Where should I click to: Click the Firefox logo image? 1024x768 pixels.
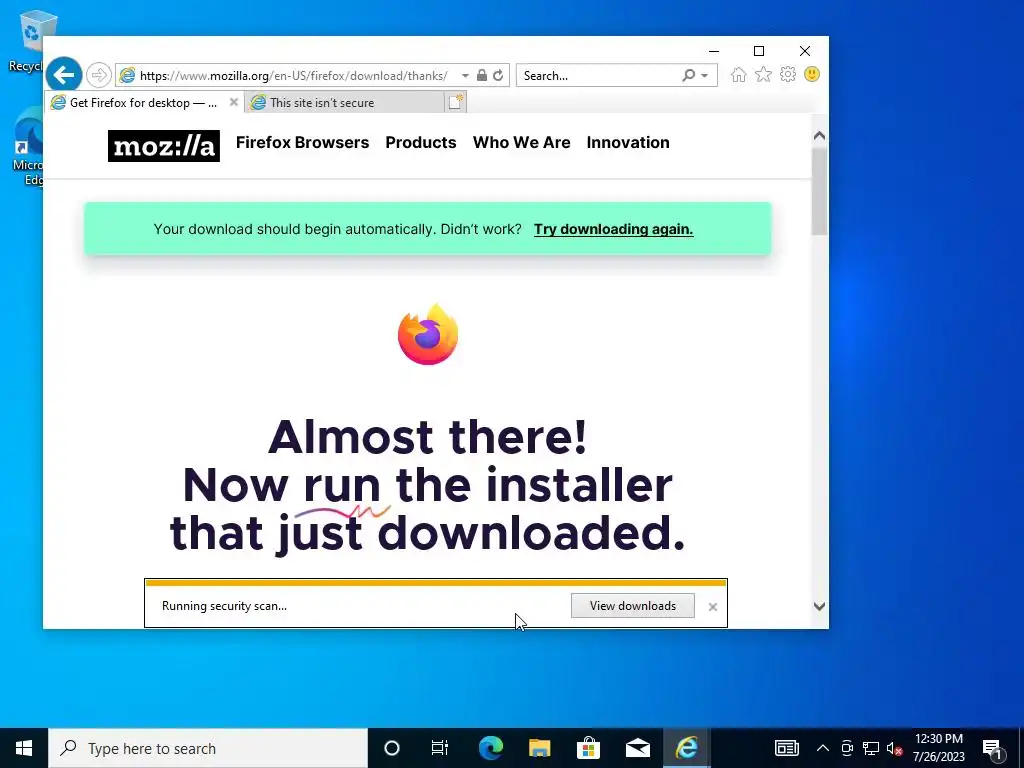(428, 334)
